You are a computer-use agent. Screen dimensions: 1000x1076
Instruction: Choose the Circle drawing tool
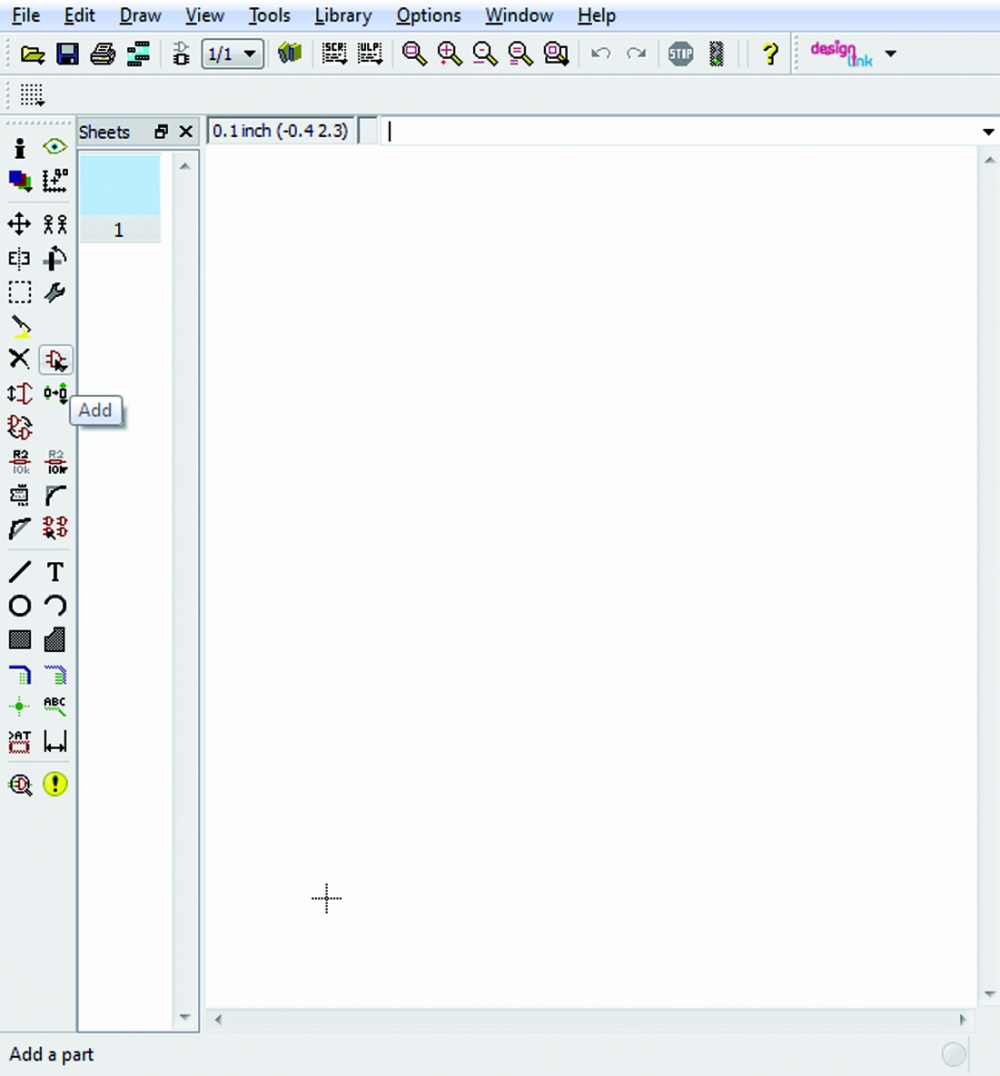click(19, 606)
